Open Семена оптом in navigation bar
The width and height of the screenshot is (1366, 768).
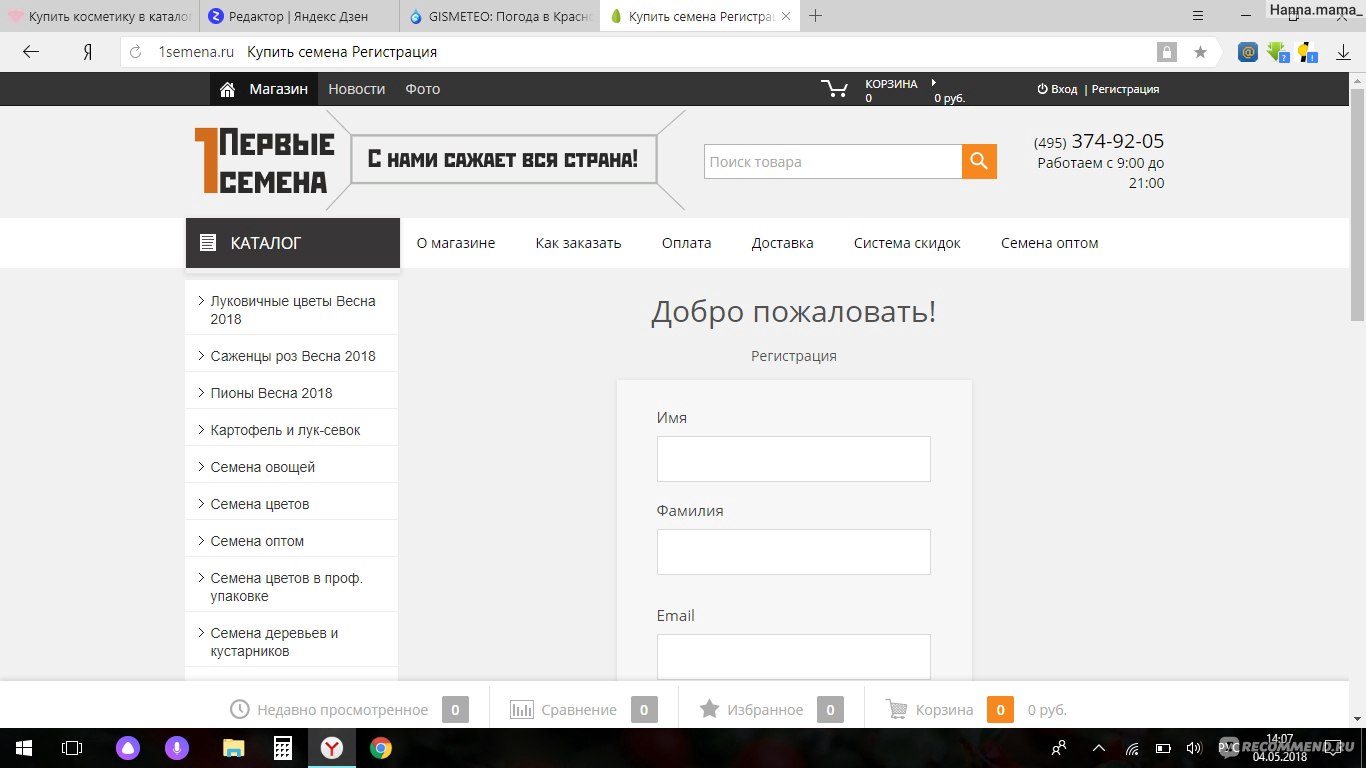(1050, 243)
